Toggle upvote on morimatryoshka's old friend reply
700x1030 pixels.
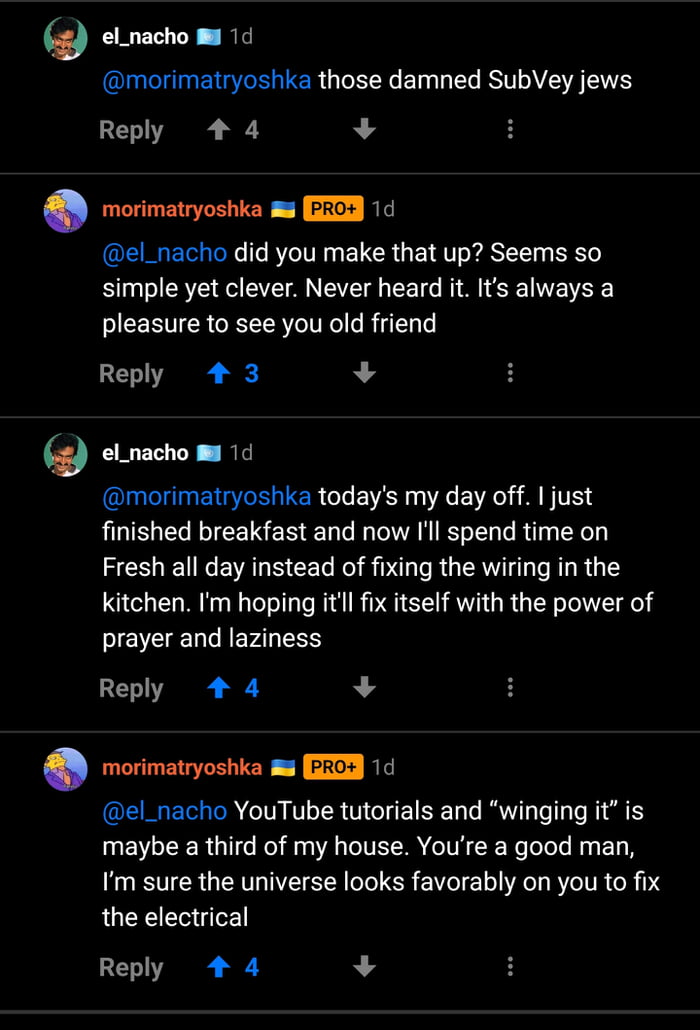217,372
